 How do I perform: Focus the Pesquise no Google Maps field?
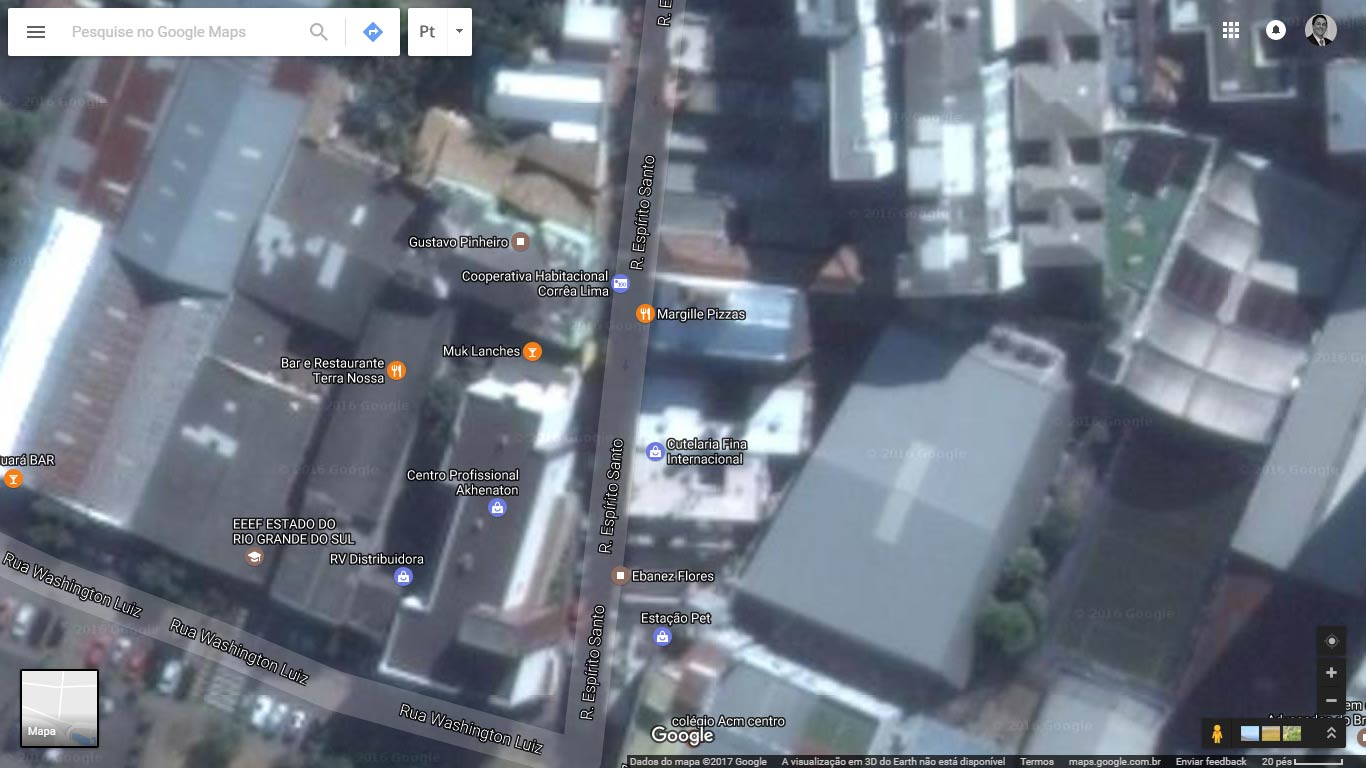click(x=180, y=32)
